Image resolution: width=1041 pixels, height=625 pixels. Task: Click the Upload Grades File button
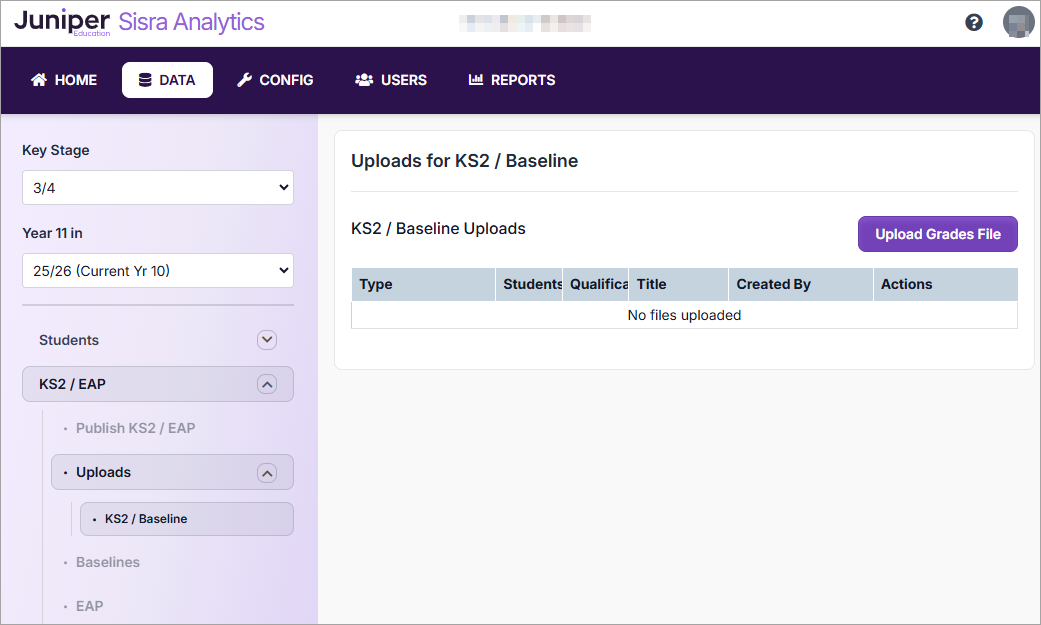pos(937,233)
